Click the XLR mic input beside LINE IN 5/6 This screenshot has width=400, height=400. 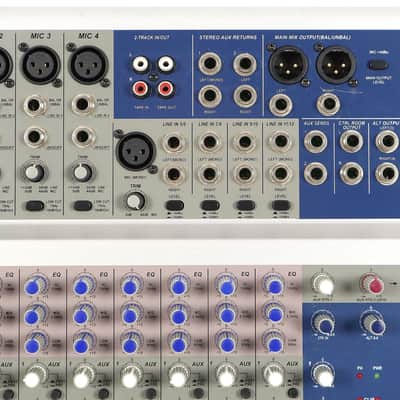click(x=136, y=151)
